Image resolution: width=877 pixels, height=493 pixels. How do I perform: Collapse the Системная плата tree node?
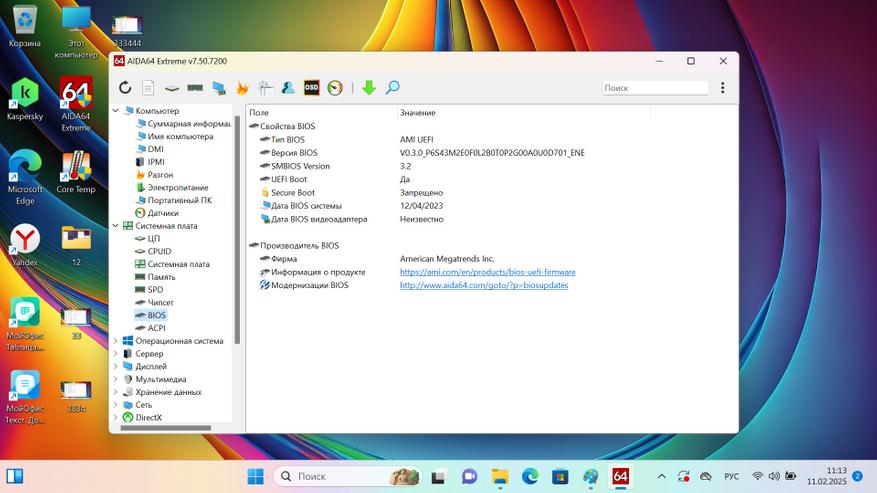[116, 226]
